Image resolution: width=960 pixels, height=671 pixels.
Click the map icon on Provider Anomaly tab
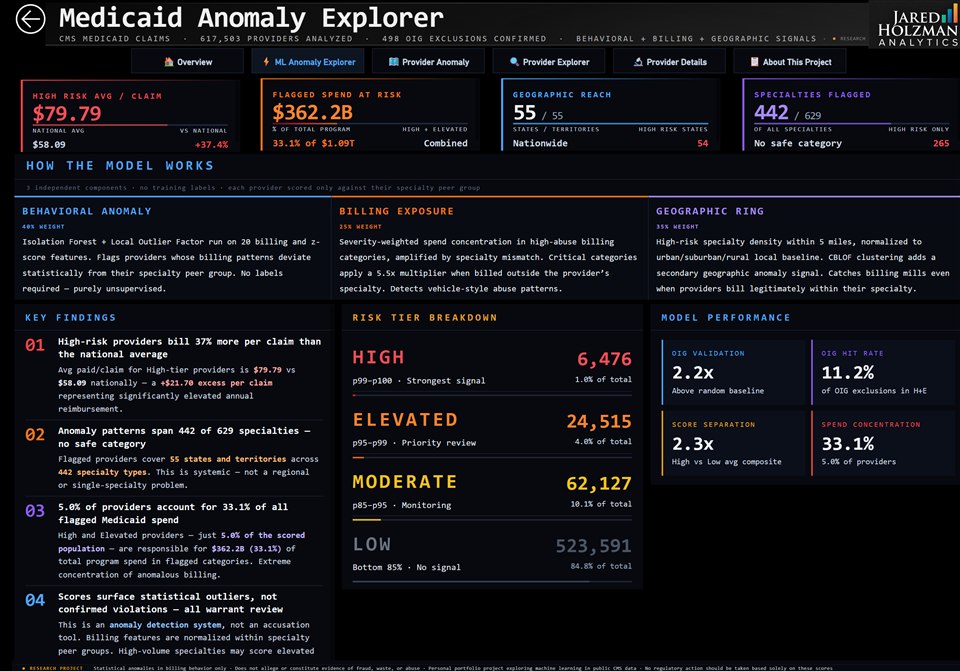pos(394,62)
